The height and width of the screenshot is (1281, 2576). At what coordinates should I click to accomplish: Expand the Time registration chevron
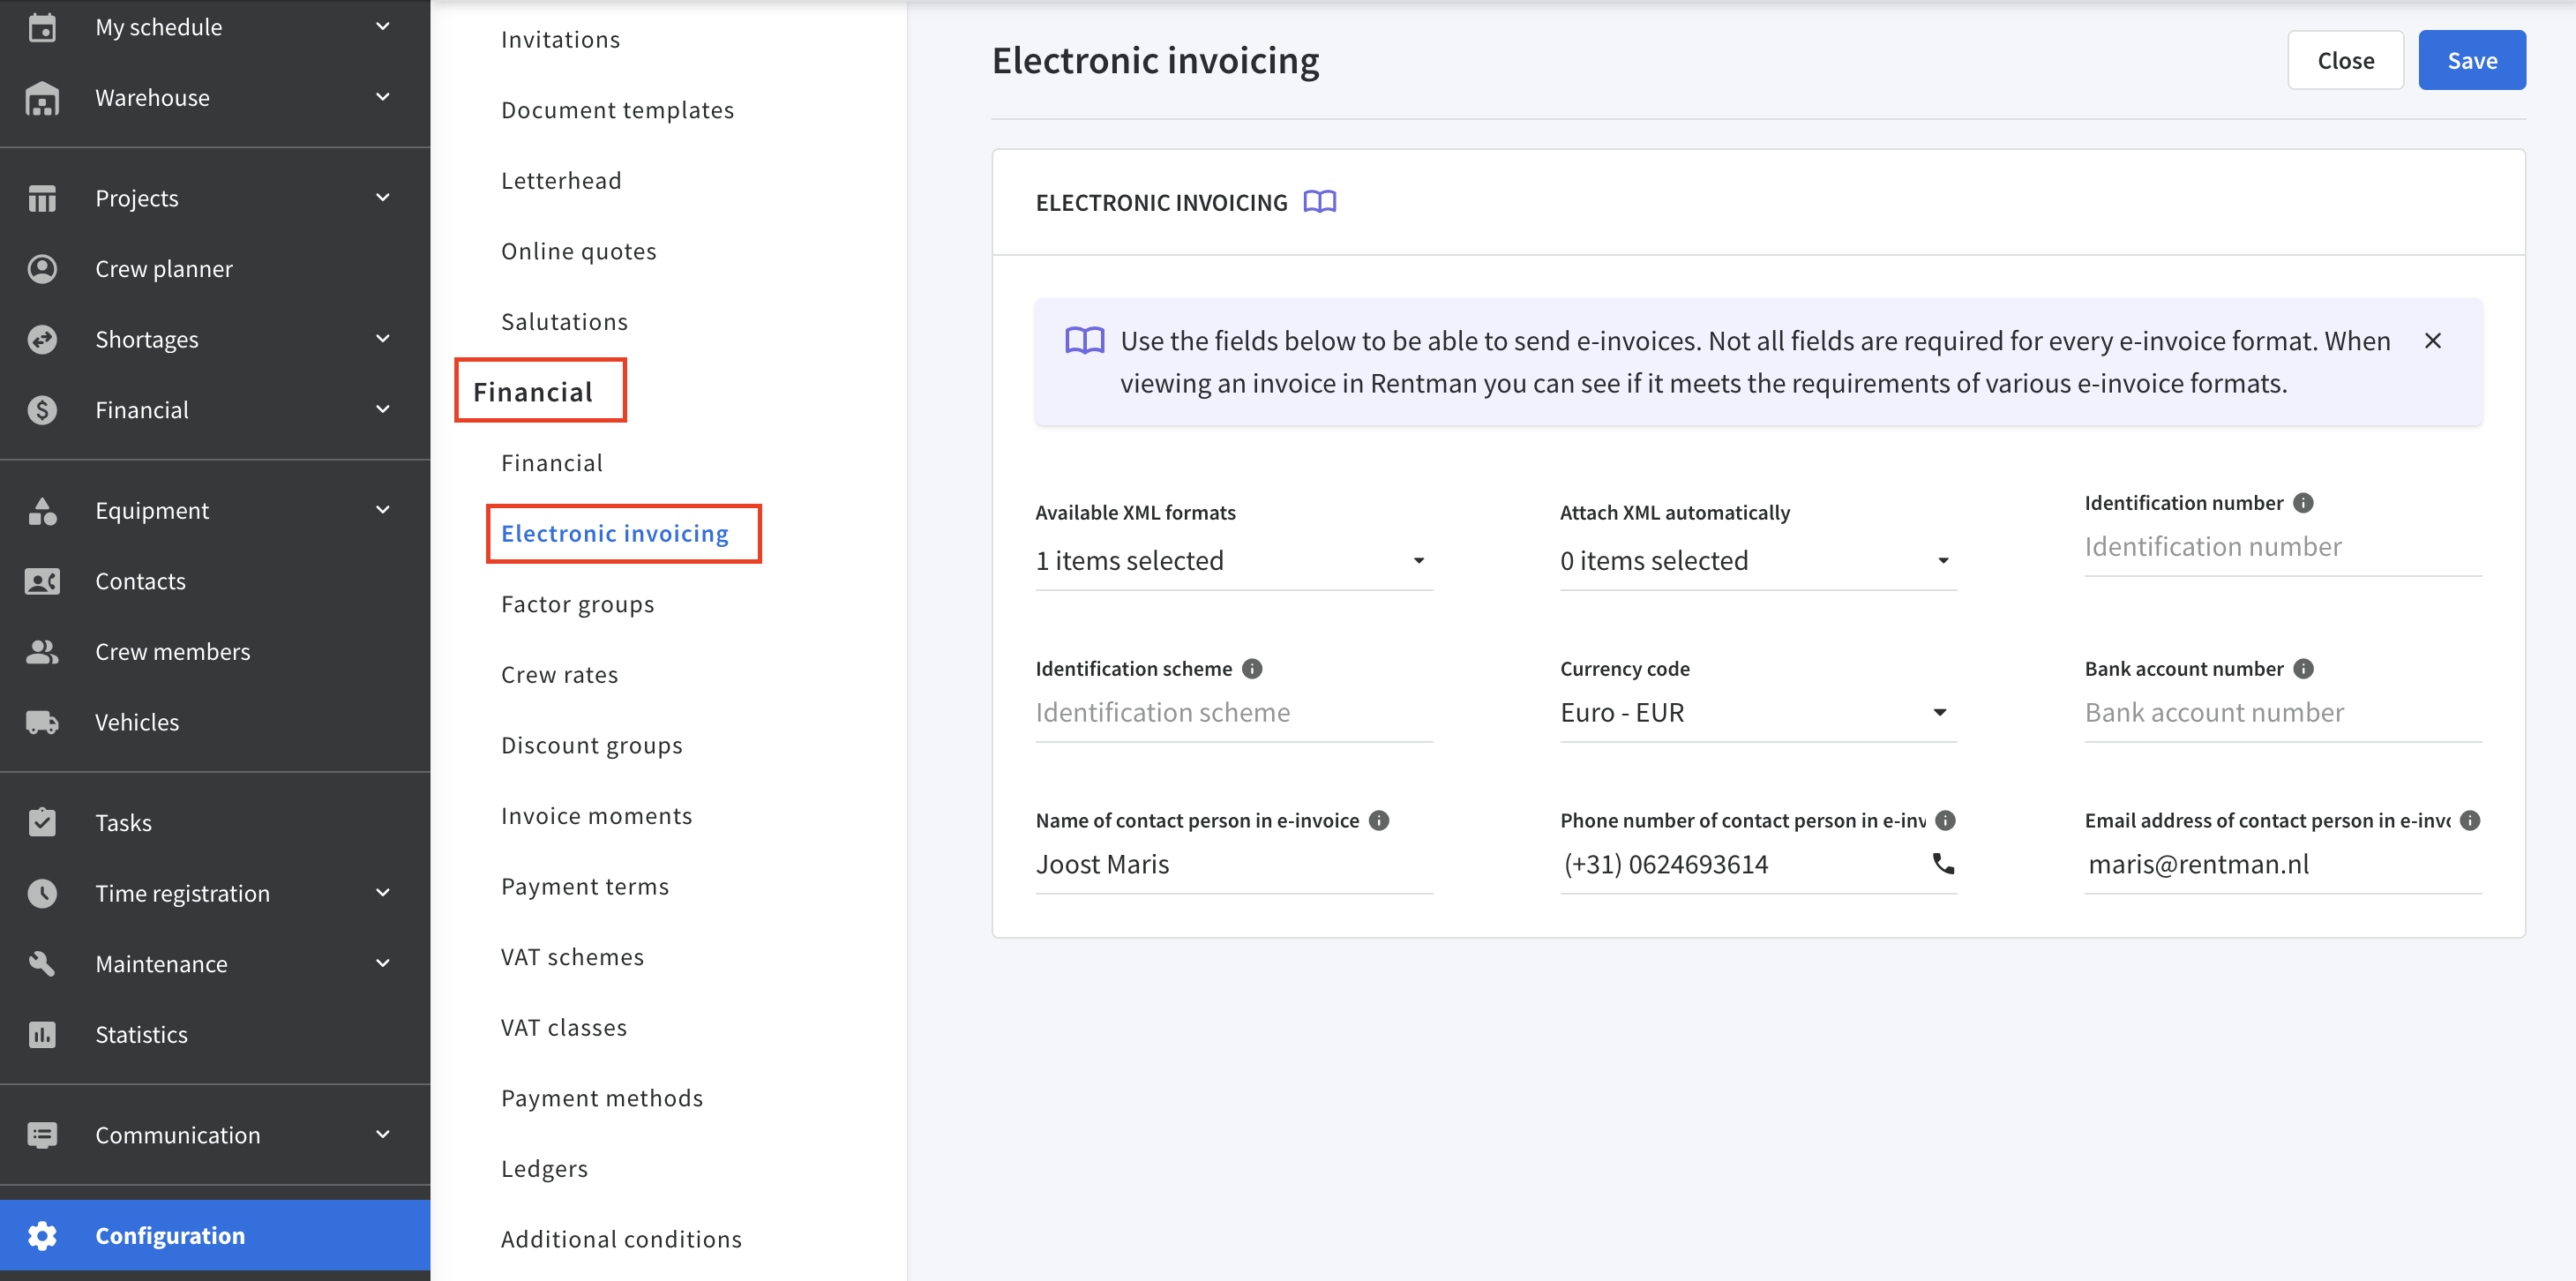click(383, 893)
